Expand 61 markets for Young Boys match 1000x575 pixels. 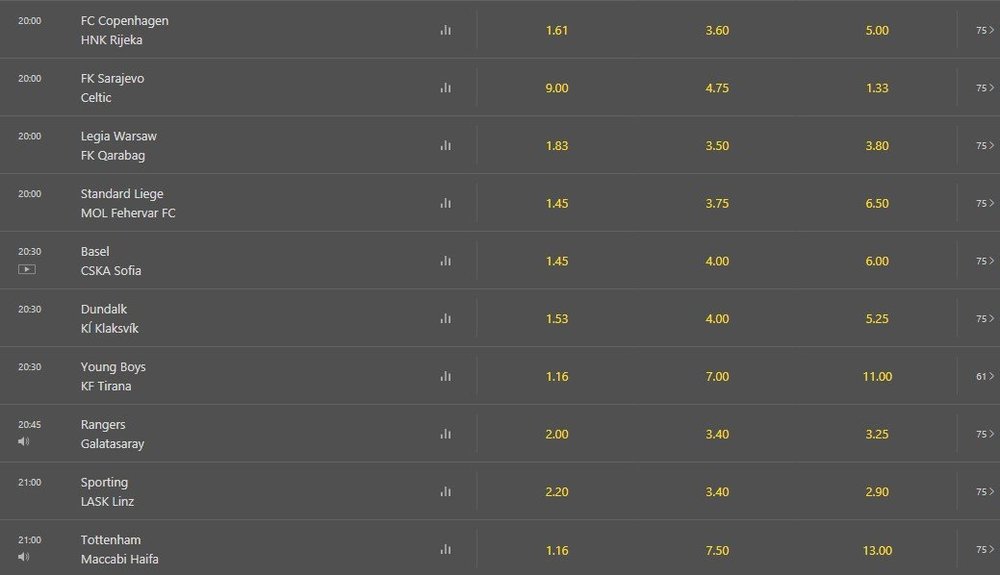click(x=985, y=376)
